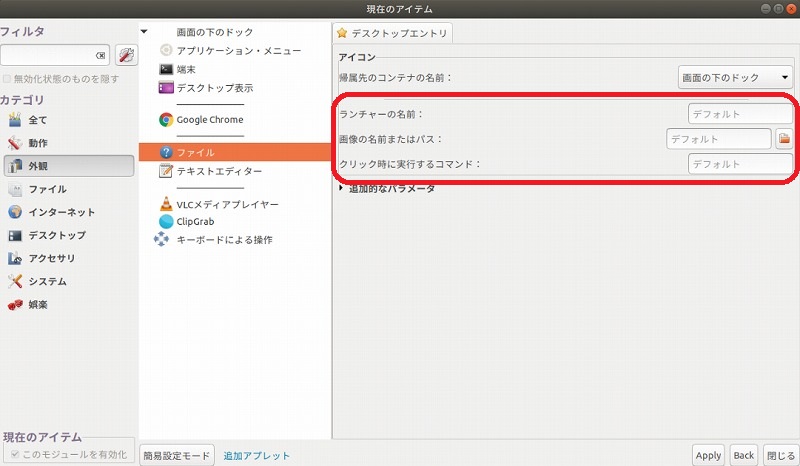
Task: Click the ClipGrab blue icon
Action: [x=166, y=222]
